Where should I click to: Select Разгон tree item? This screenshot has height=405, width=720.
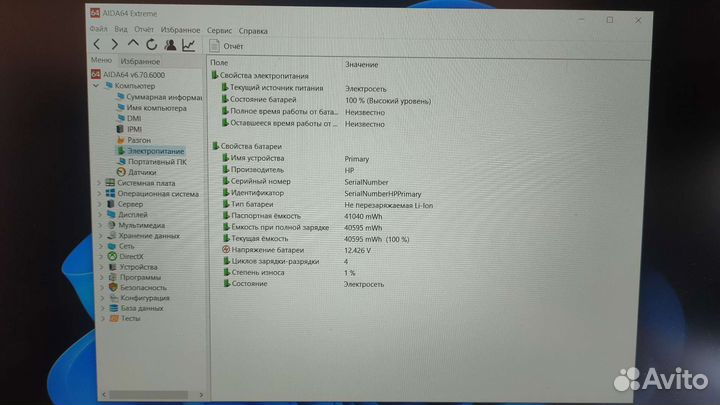139,140
